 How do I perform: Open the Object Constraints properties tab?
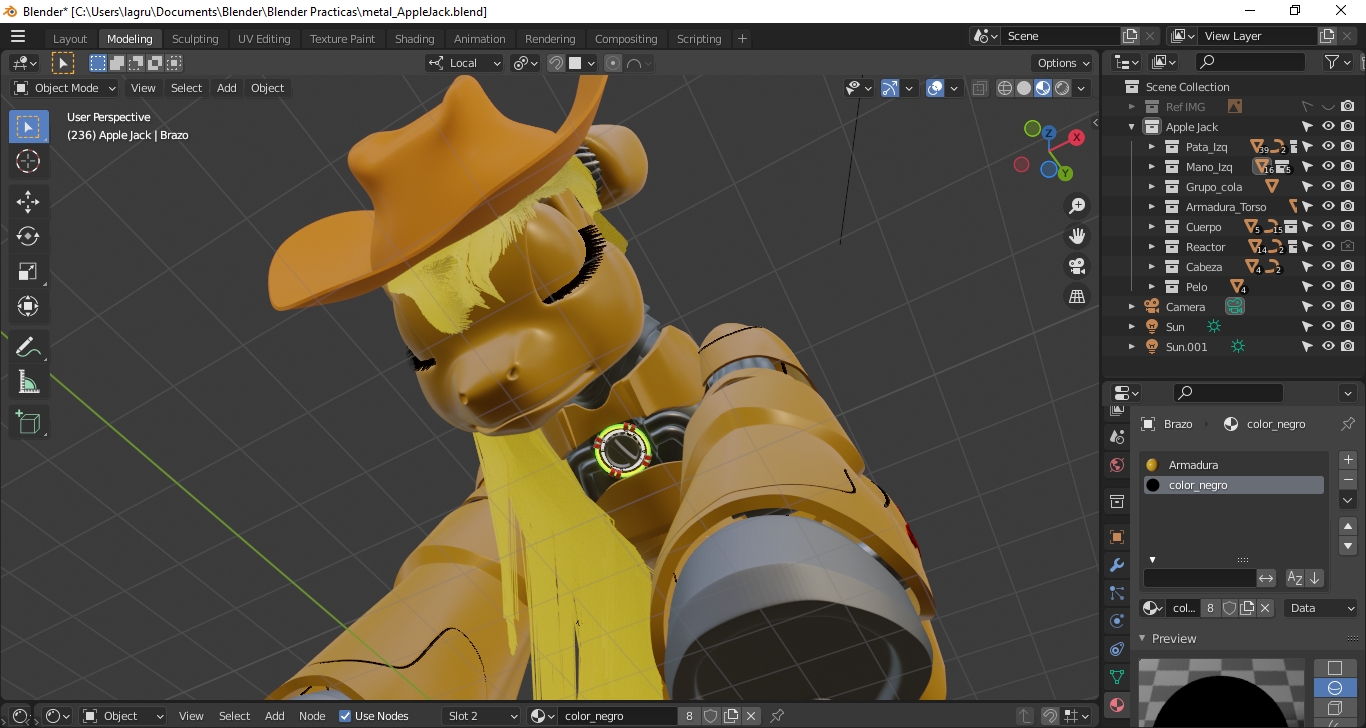1117,650
